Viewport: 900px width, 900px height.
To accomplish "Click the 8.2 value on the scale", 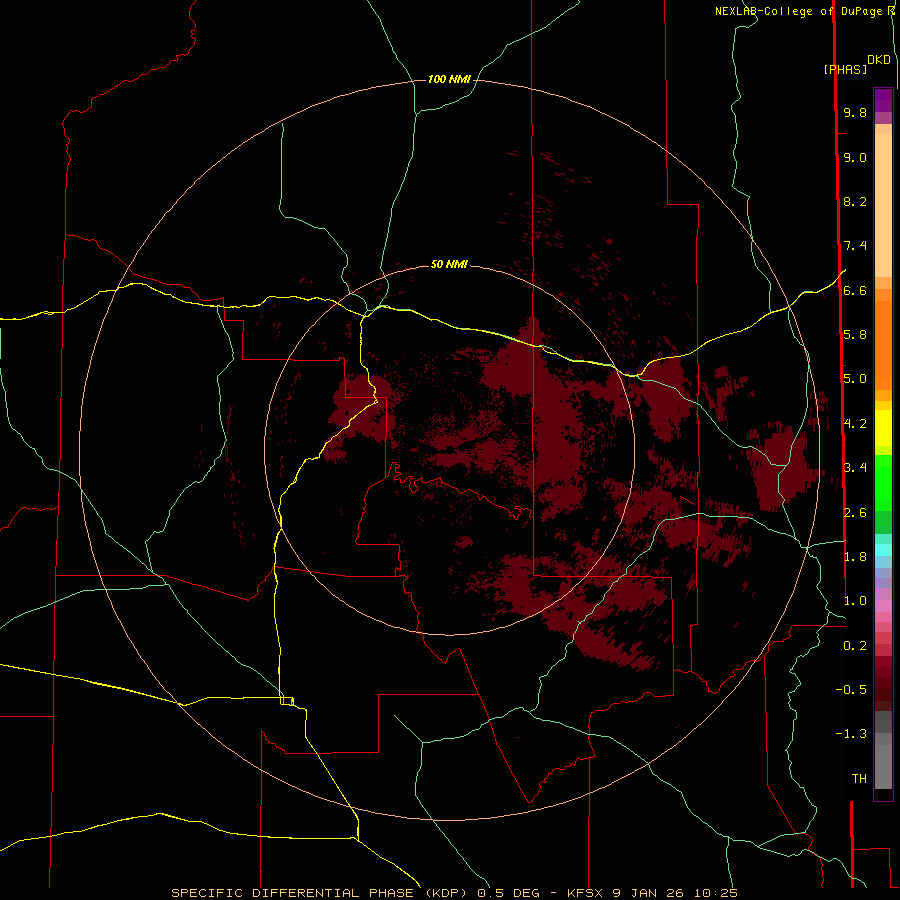I will tap(855, 201).
